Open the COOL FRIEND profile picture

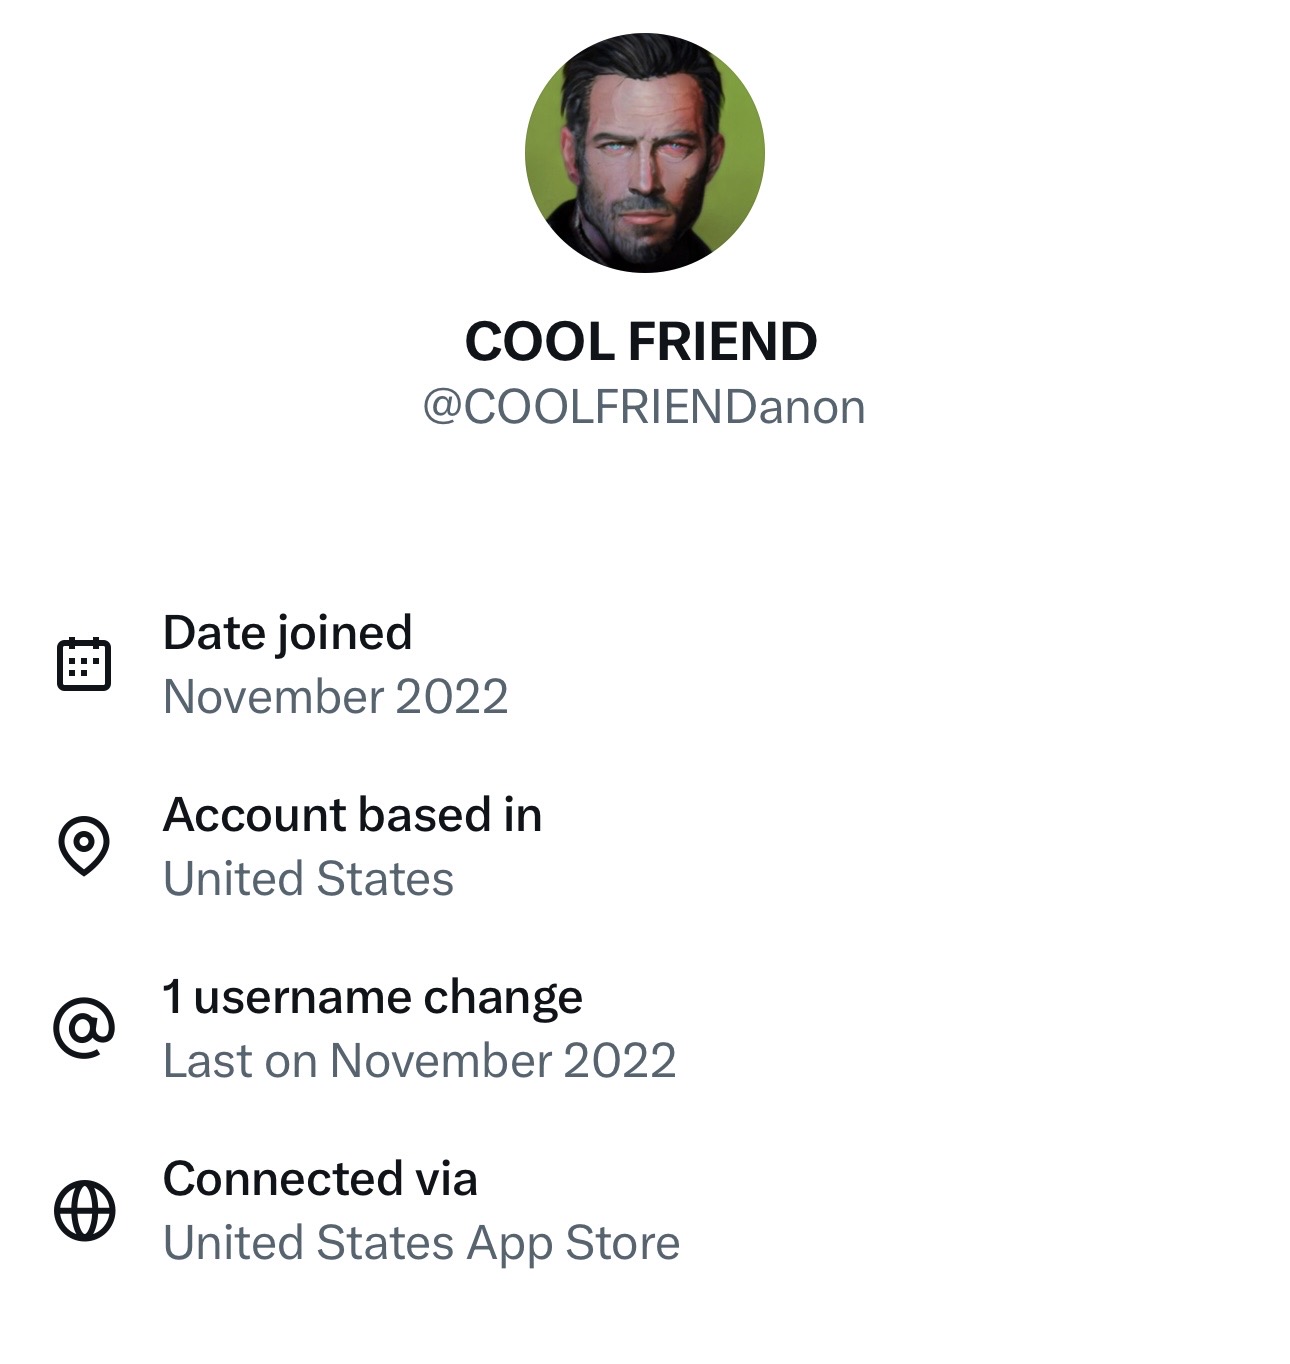(x=644, y=153)
